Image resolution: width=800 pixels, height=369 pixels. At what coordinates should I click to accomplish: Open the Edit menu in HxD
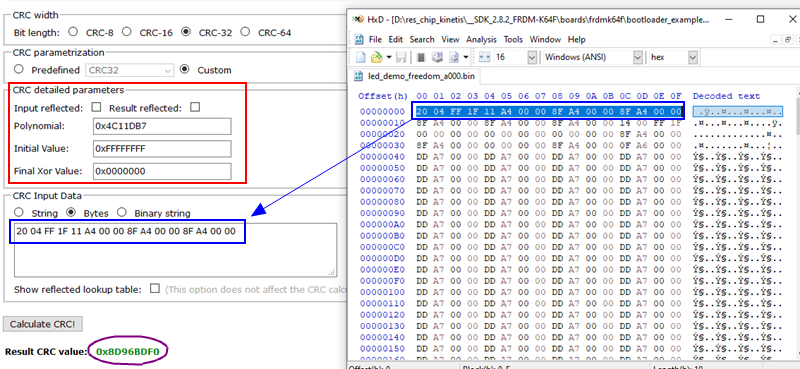click(x=395, y=39)
